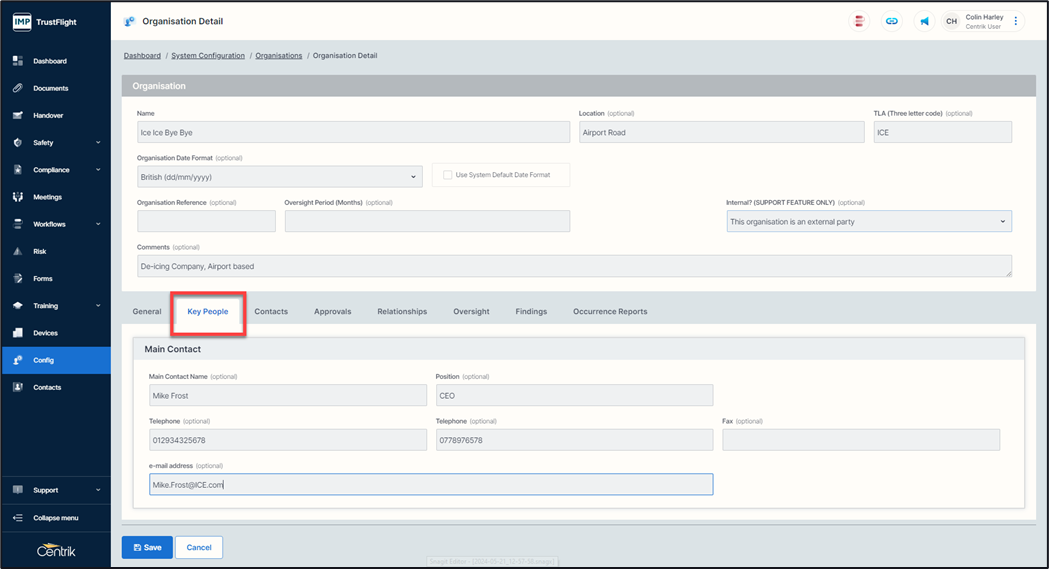Click the Risk warning triangle icon
1049x569 pixels.
[x=18, y=251]
